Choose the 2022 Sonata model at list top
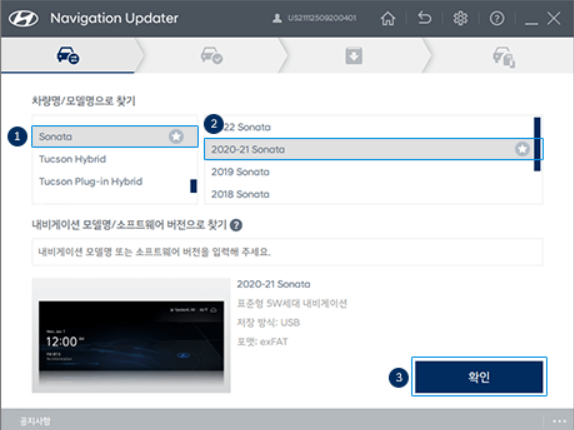574x430 pixels. point(369,127)
